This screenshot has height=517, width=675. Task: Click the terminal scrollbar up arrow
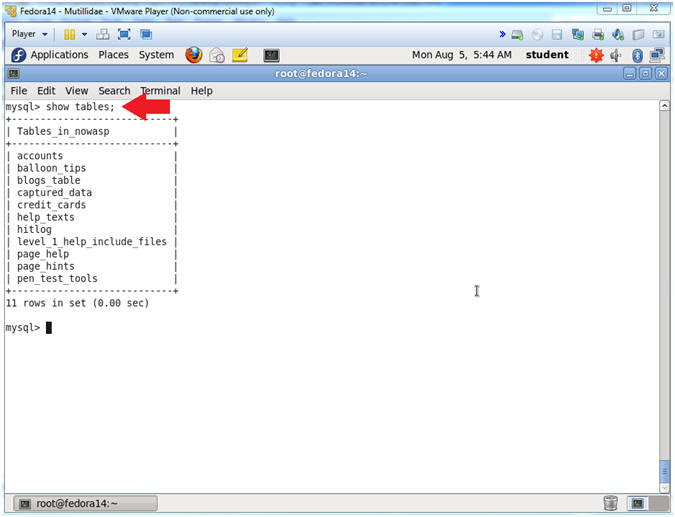tap(665, 105)
